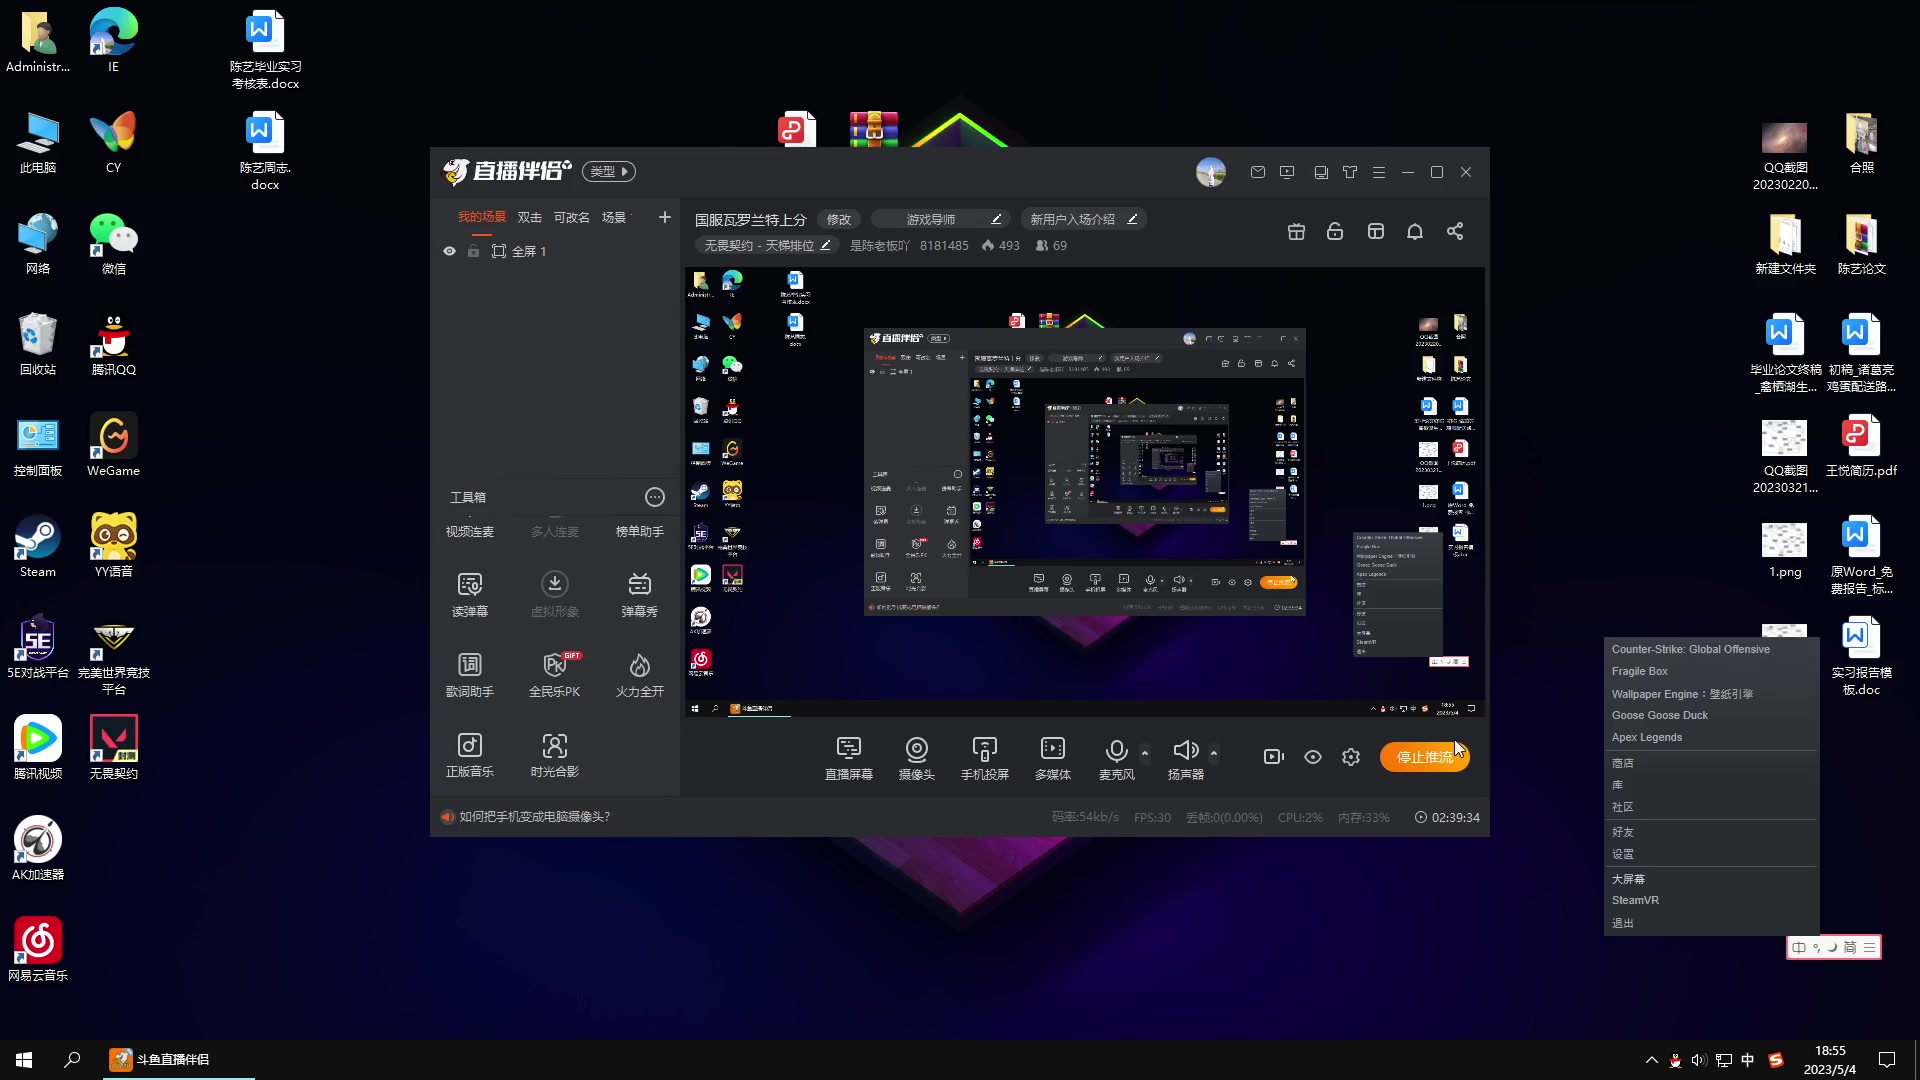Open the WeGame desktop shortcut
Image resolution: width=1920 pixels, height=1080 pixels.
[113, 445]
